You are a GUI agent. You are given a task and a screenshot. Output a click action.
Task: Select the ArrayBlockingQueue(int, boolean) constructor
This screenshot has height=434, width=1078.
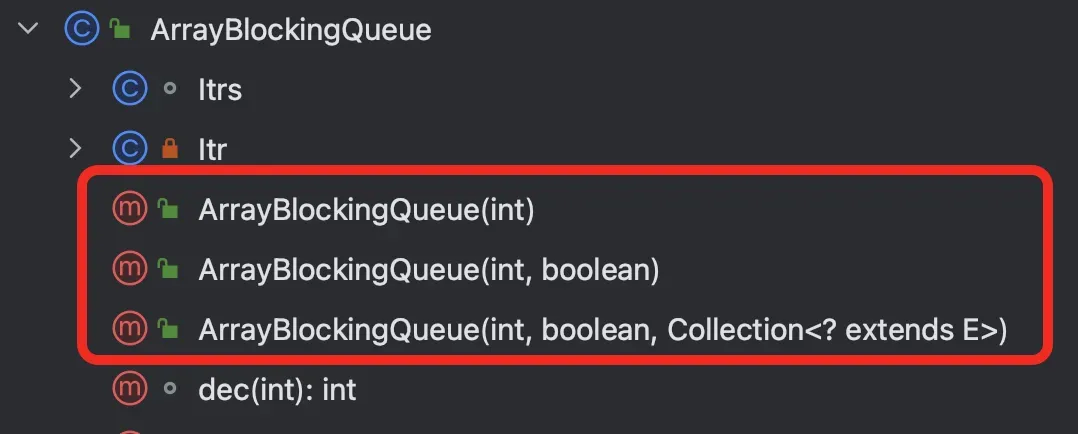click(428, 269)
